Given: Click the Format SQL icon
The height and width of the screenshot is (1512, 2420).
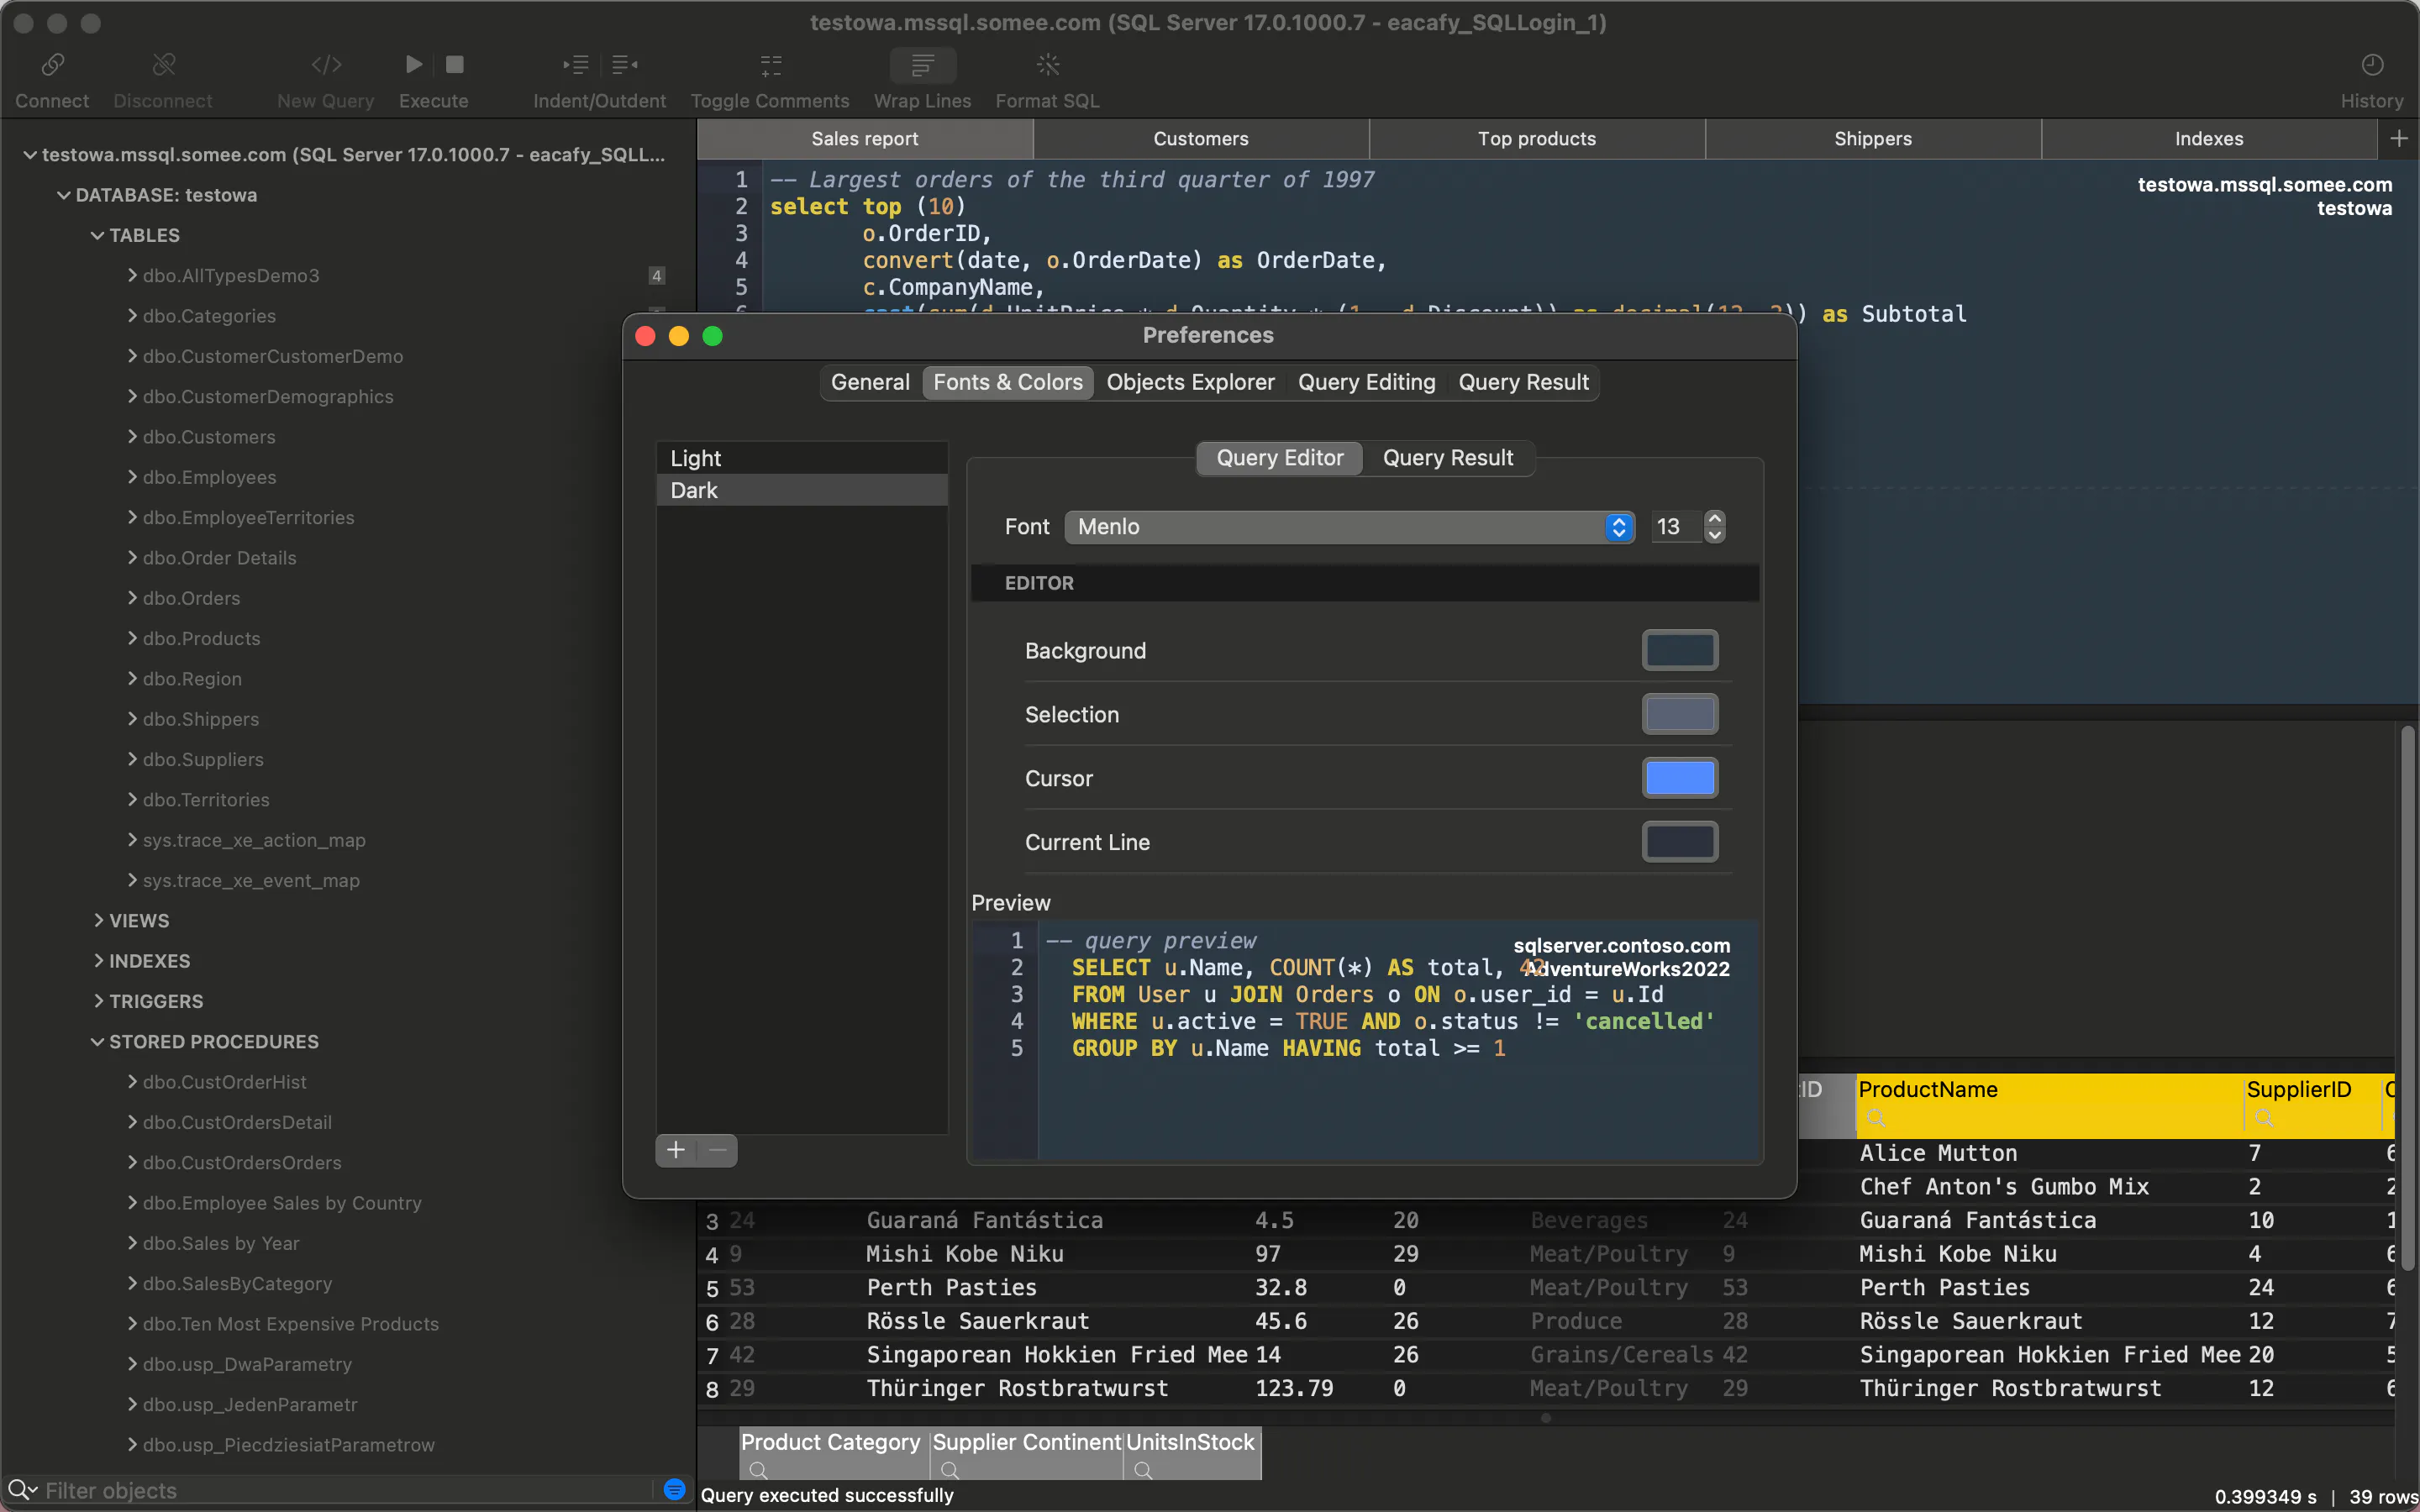Looking at the screenshot, I should click(x=1047, y=65).
